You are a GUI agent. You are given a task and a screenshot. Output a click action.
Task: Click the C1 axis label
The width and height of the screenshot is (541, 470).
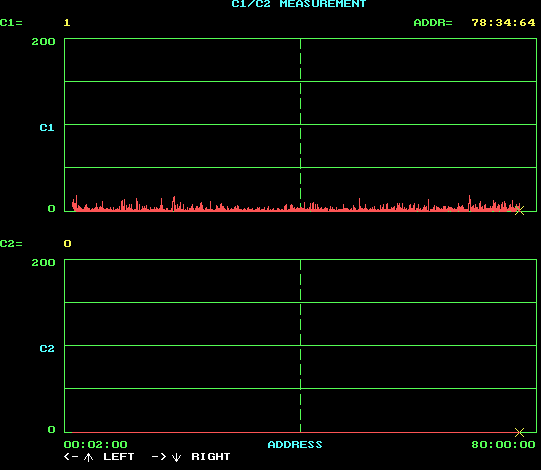click(x=47, y=128)
